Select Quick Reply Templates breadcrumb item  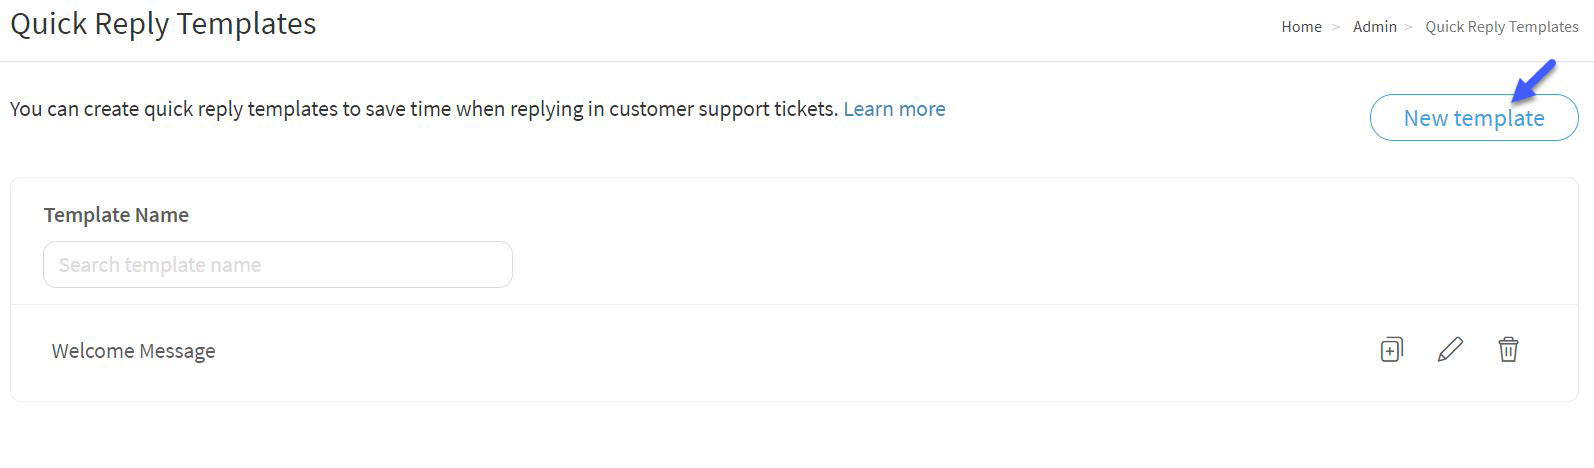click(1502, 27)
